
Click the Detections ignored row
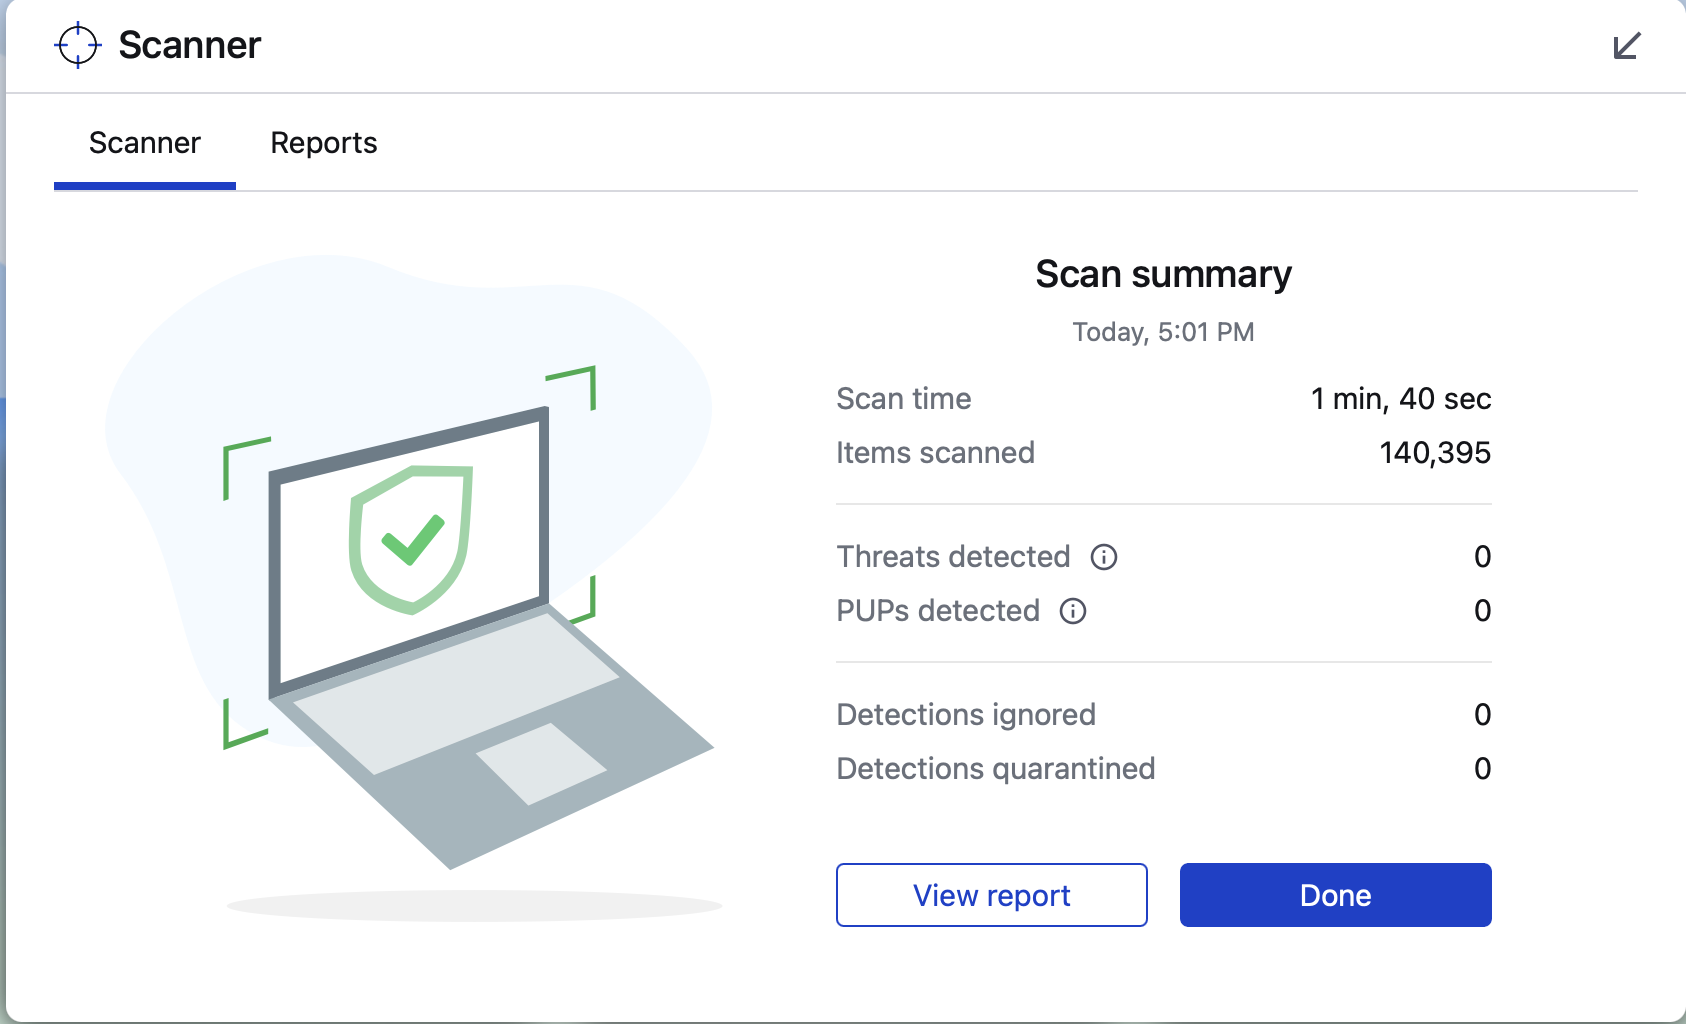coord(1164,715)
